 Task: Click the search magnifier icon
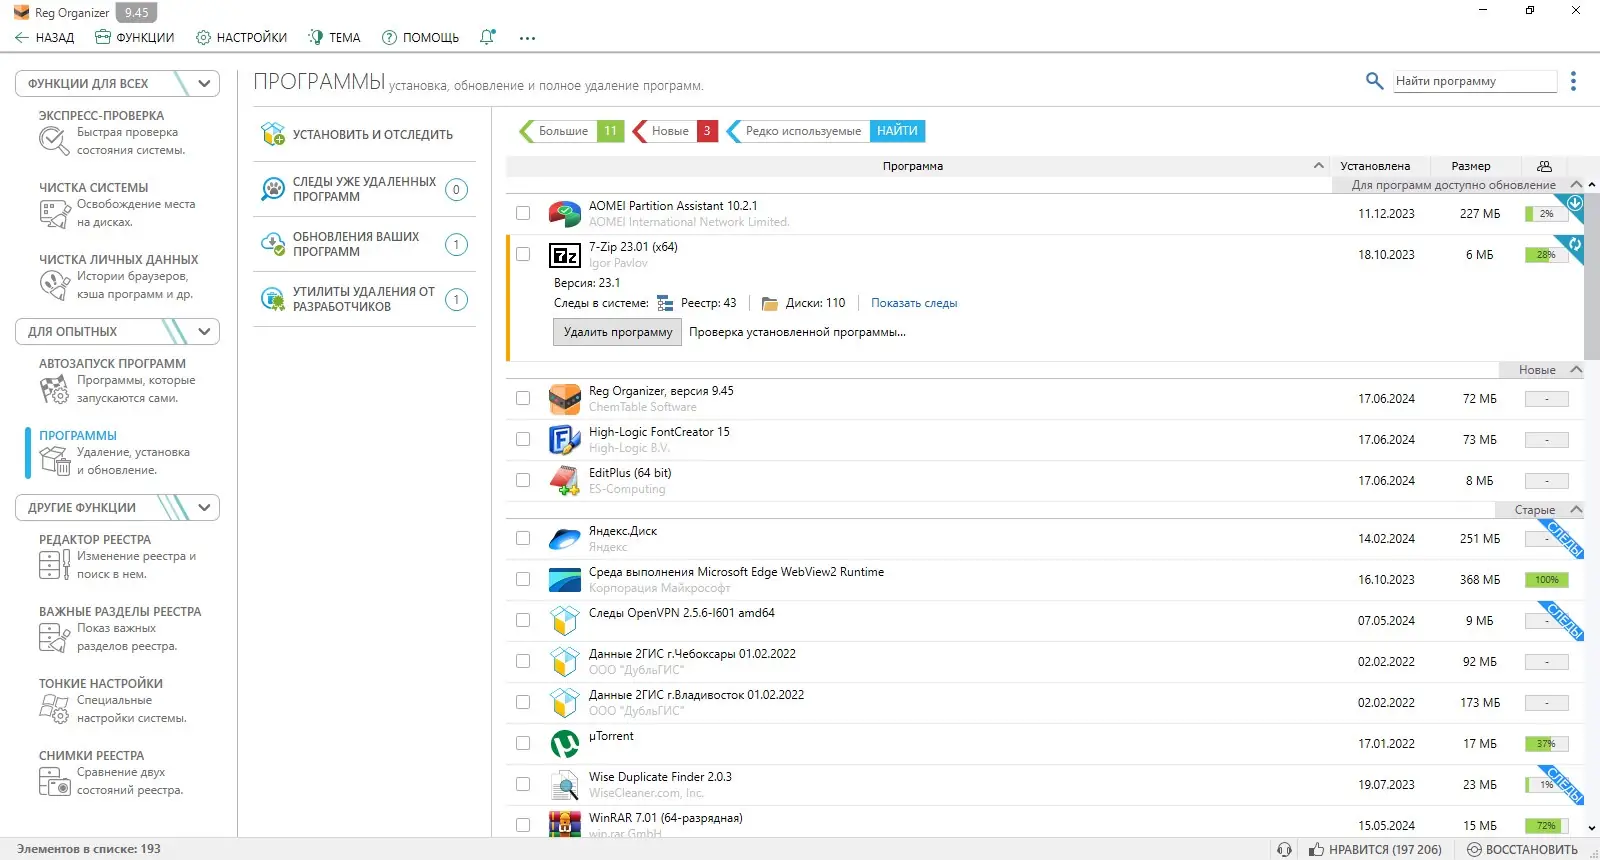(1375, 81)
